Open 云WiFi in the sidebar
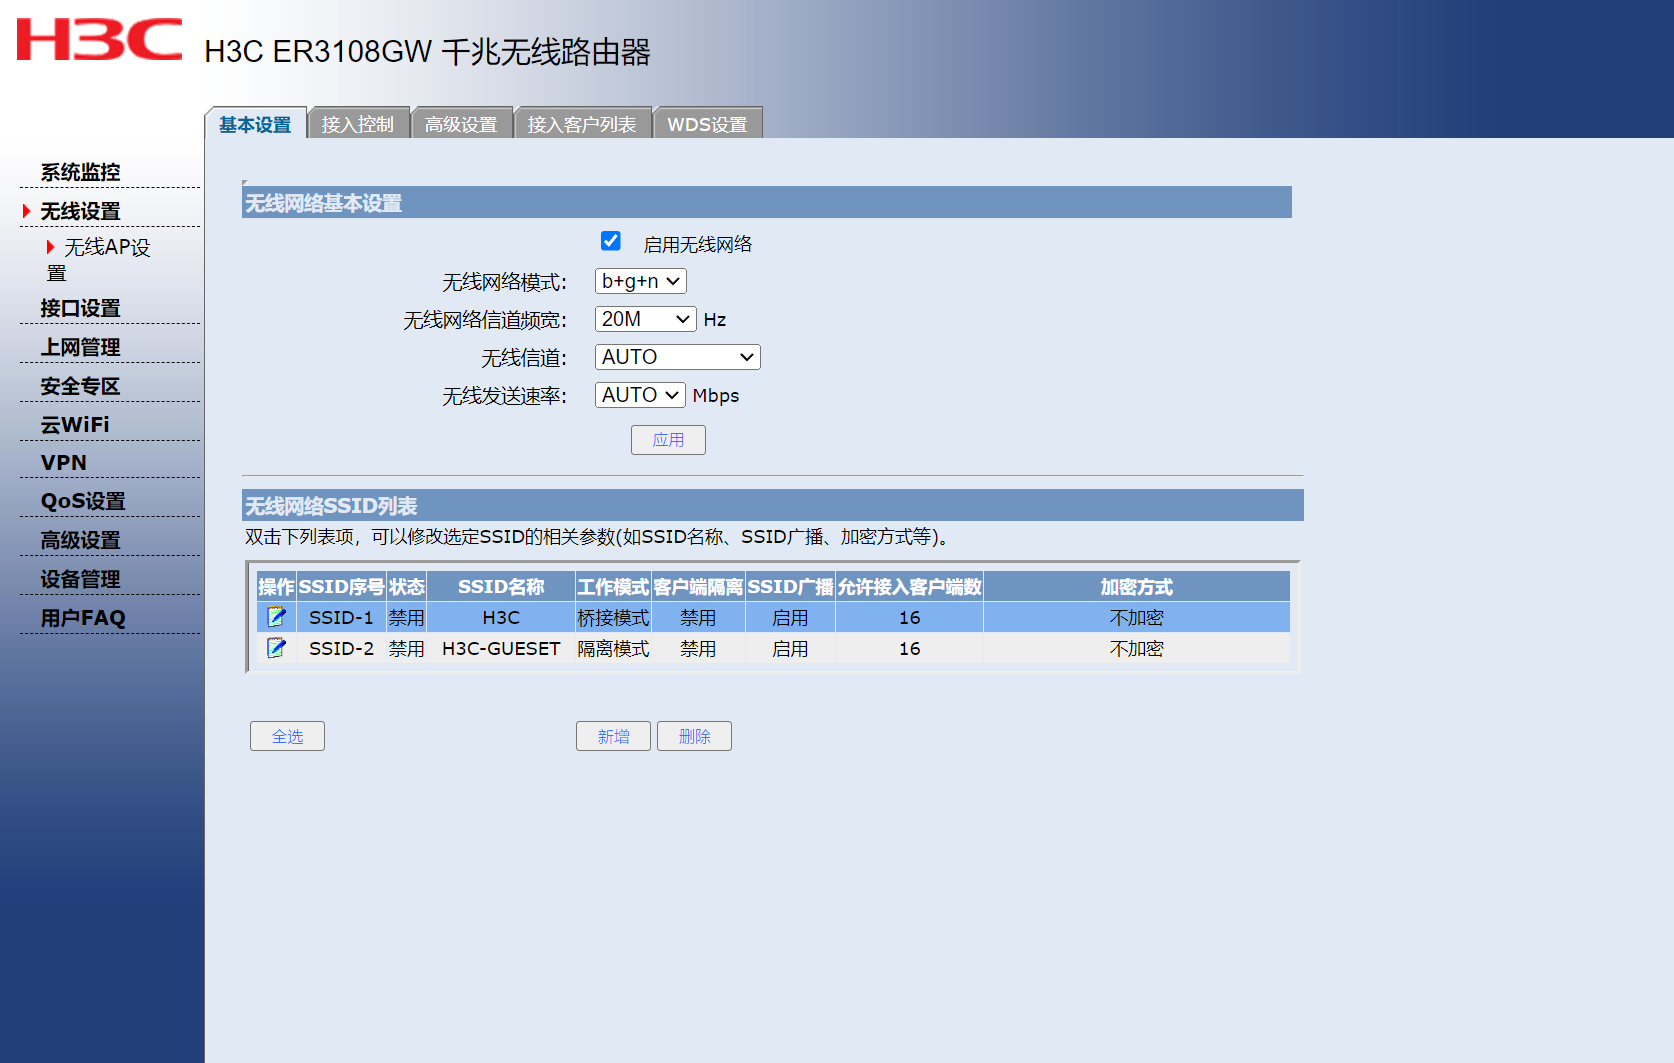The image size is (1674, 1063). (x=75, y=424)
